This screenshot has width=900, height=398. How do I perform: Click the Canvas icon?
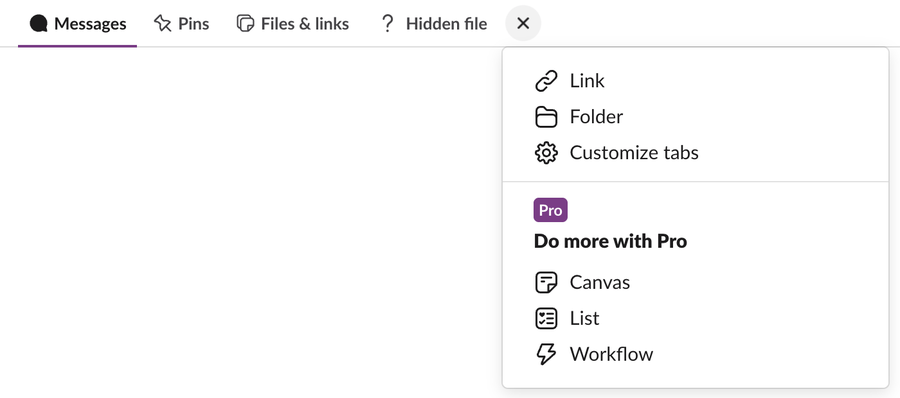(546, 283)
